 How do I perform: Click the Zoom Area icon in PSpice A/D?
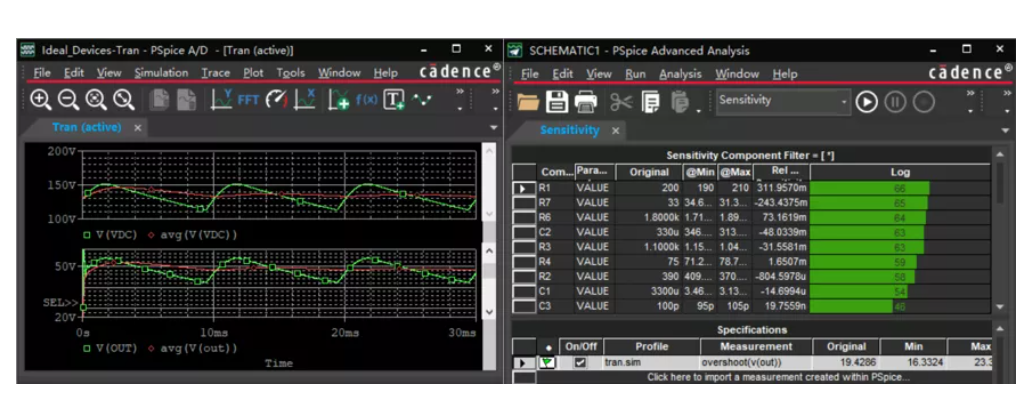click(x=96, y=100)
